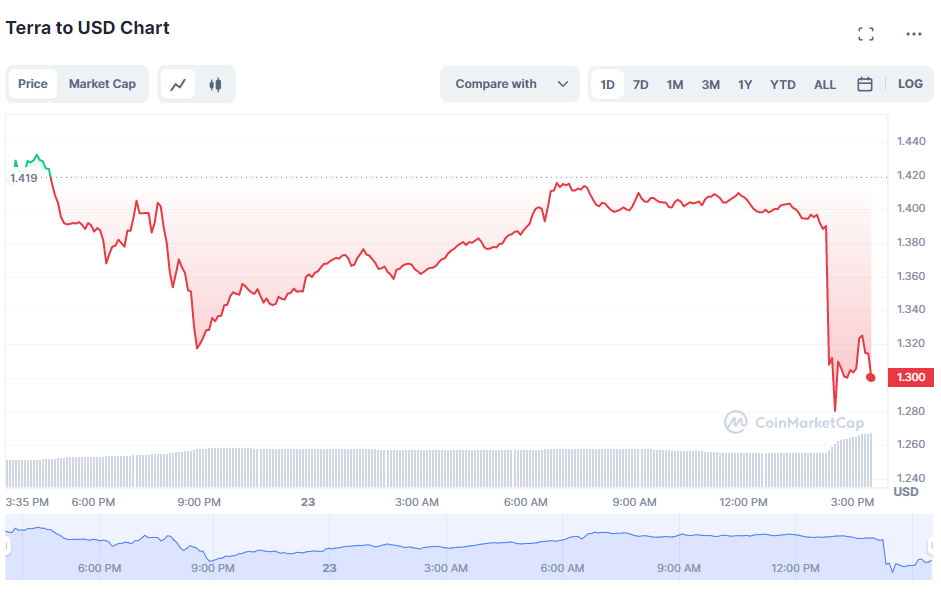Open the calendar date range picker

coord(865,84)
